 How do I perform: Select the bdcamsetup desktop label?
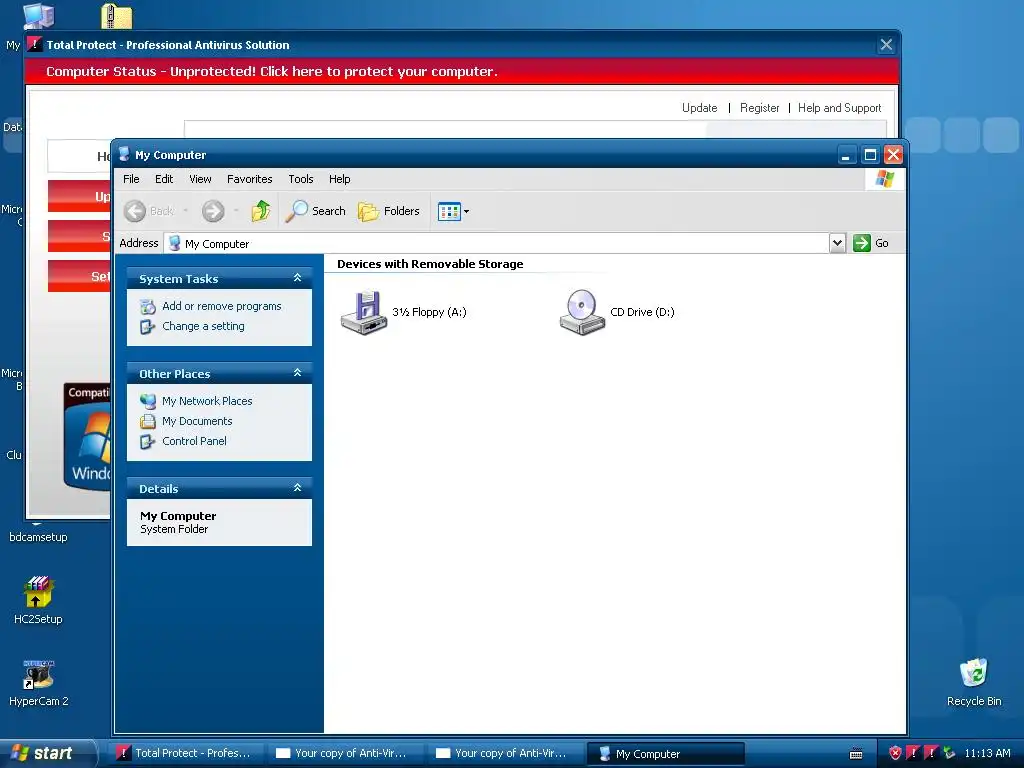coord(38,537)
